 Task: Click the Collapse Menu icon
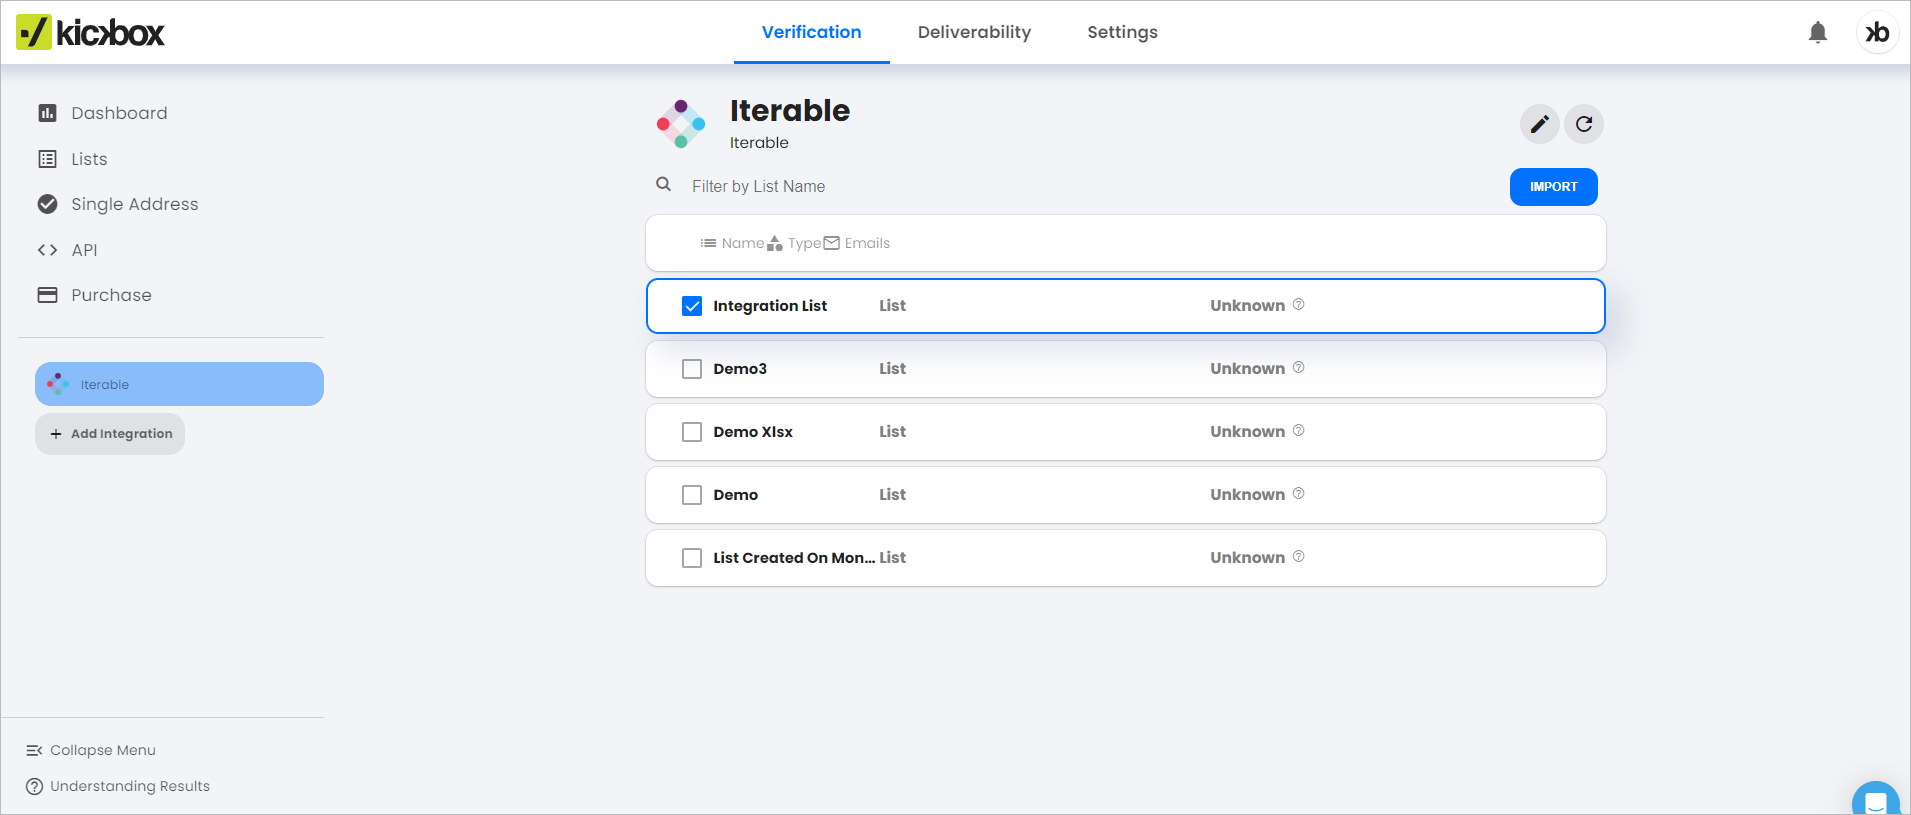(34, 750)
